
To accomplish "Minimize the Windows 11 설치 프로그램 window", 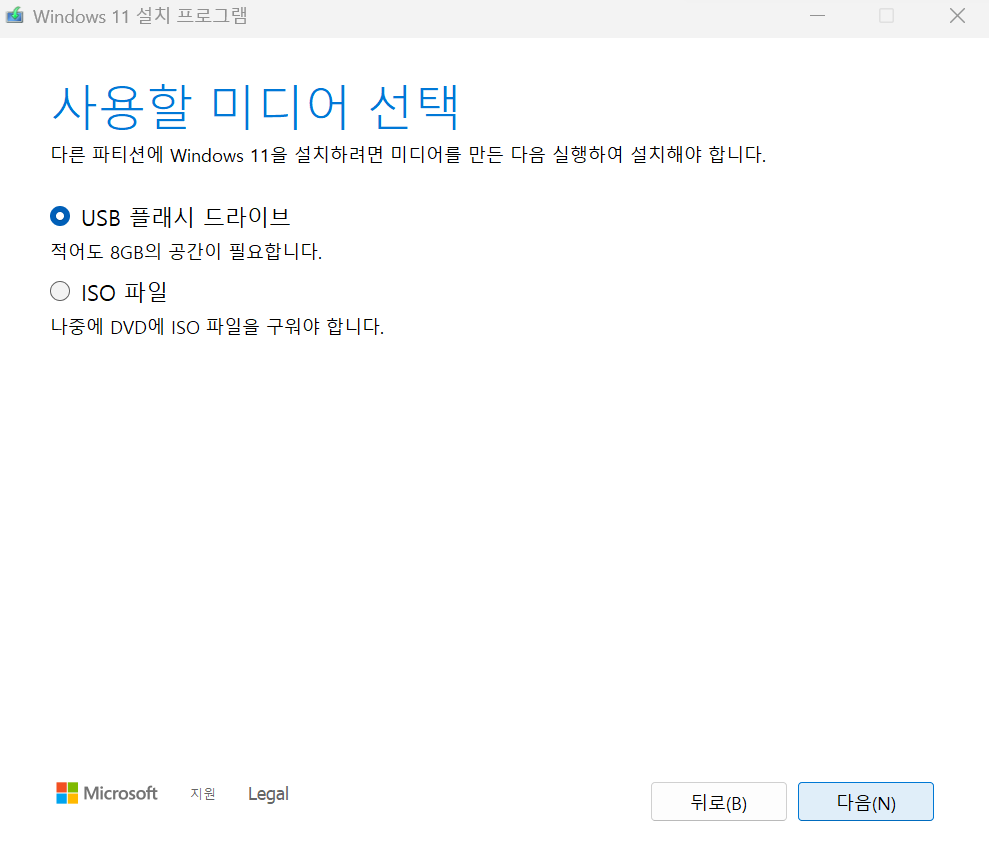I will (817, 16).
